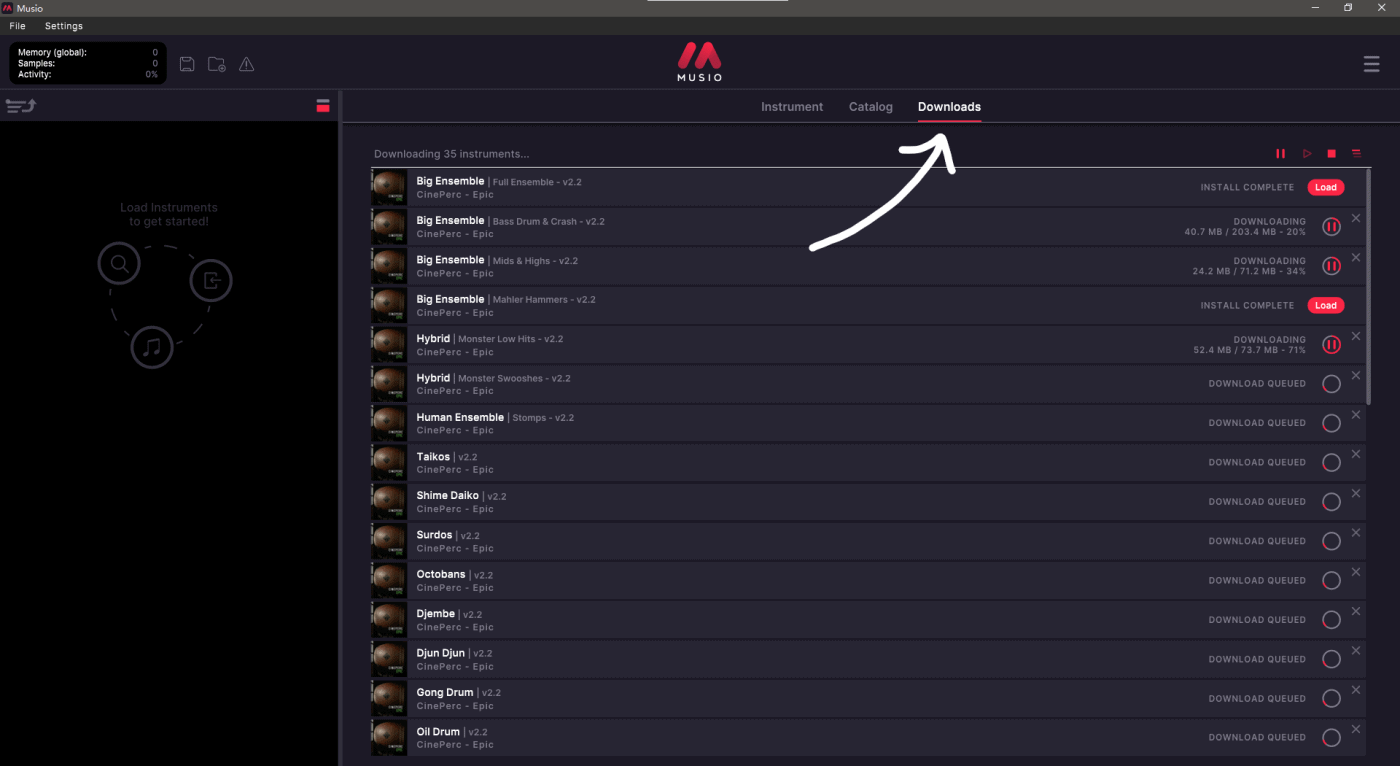
Task: Click the queued circle for Oil Drum
Action: (x=1331, y=738)
